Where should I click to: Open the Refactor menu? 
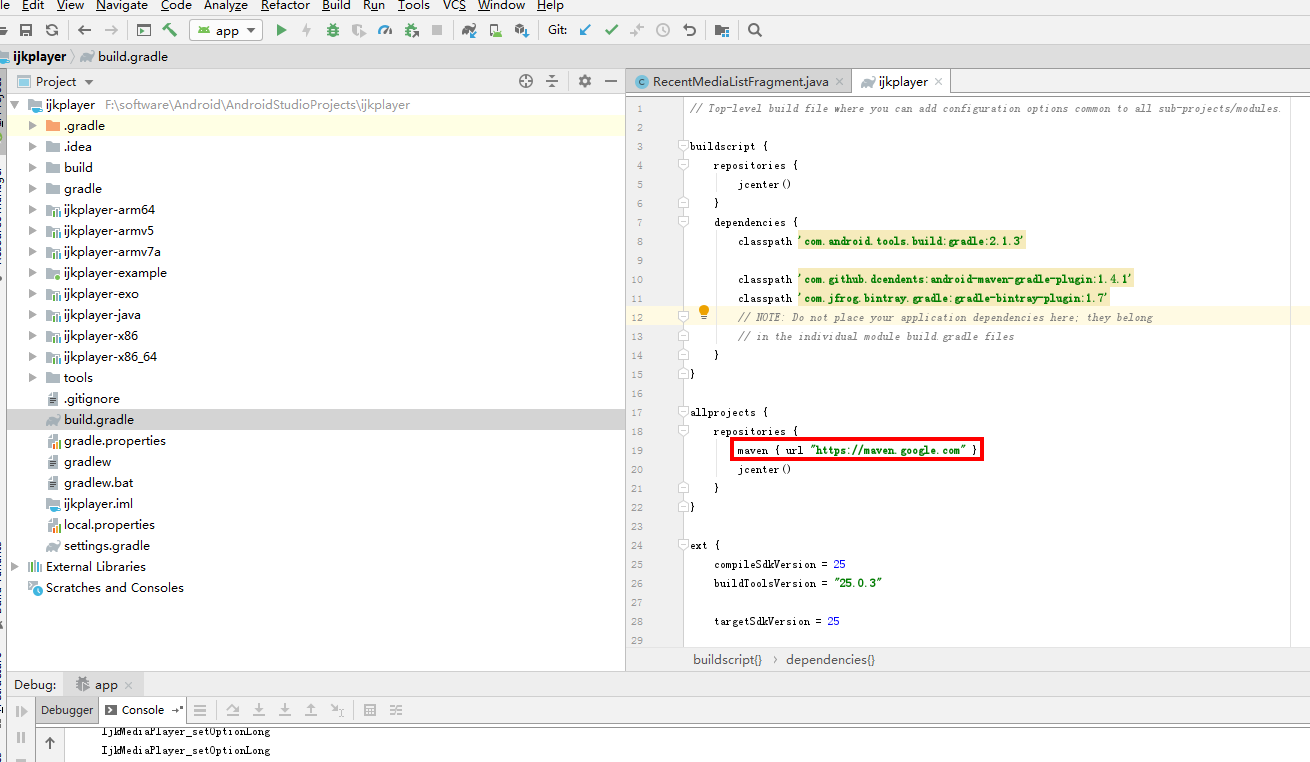(285, 6)
